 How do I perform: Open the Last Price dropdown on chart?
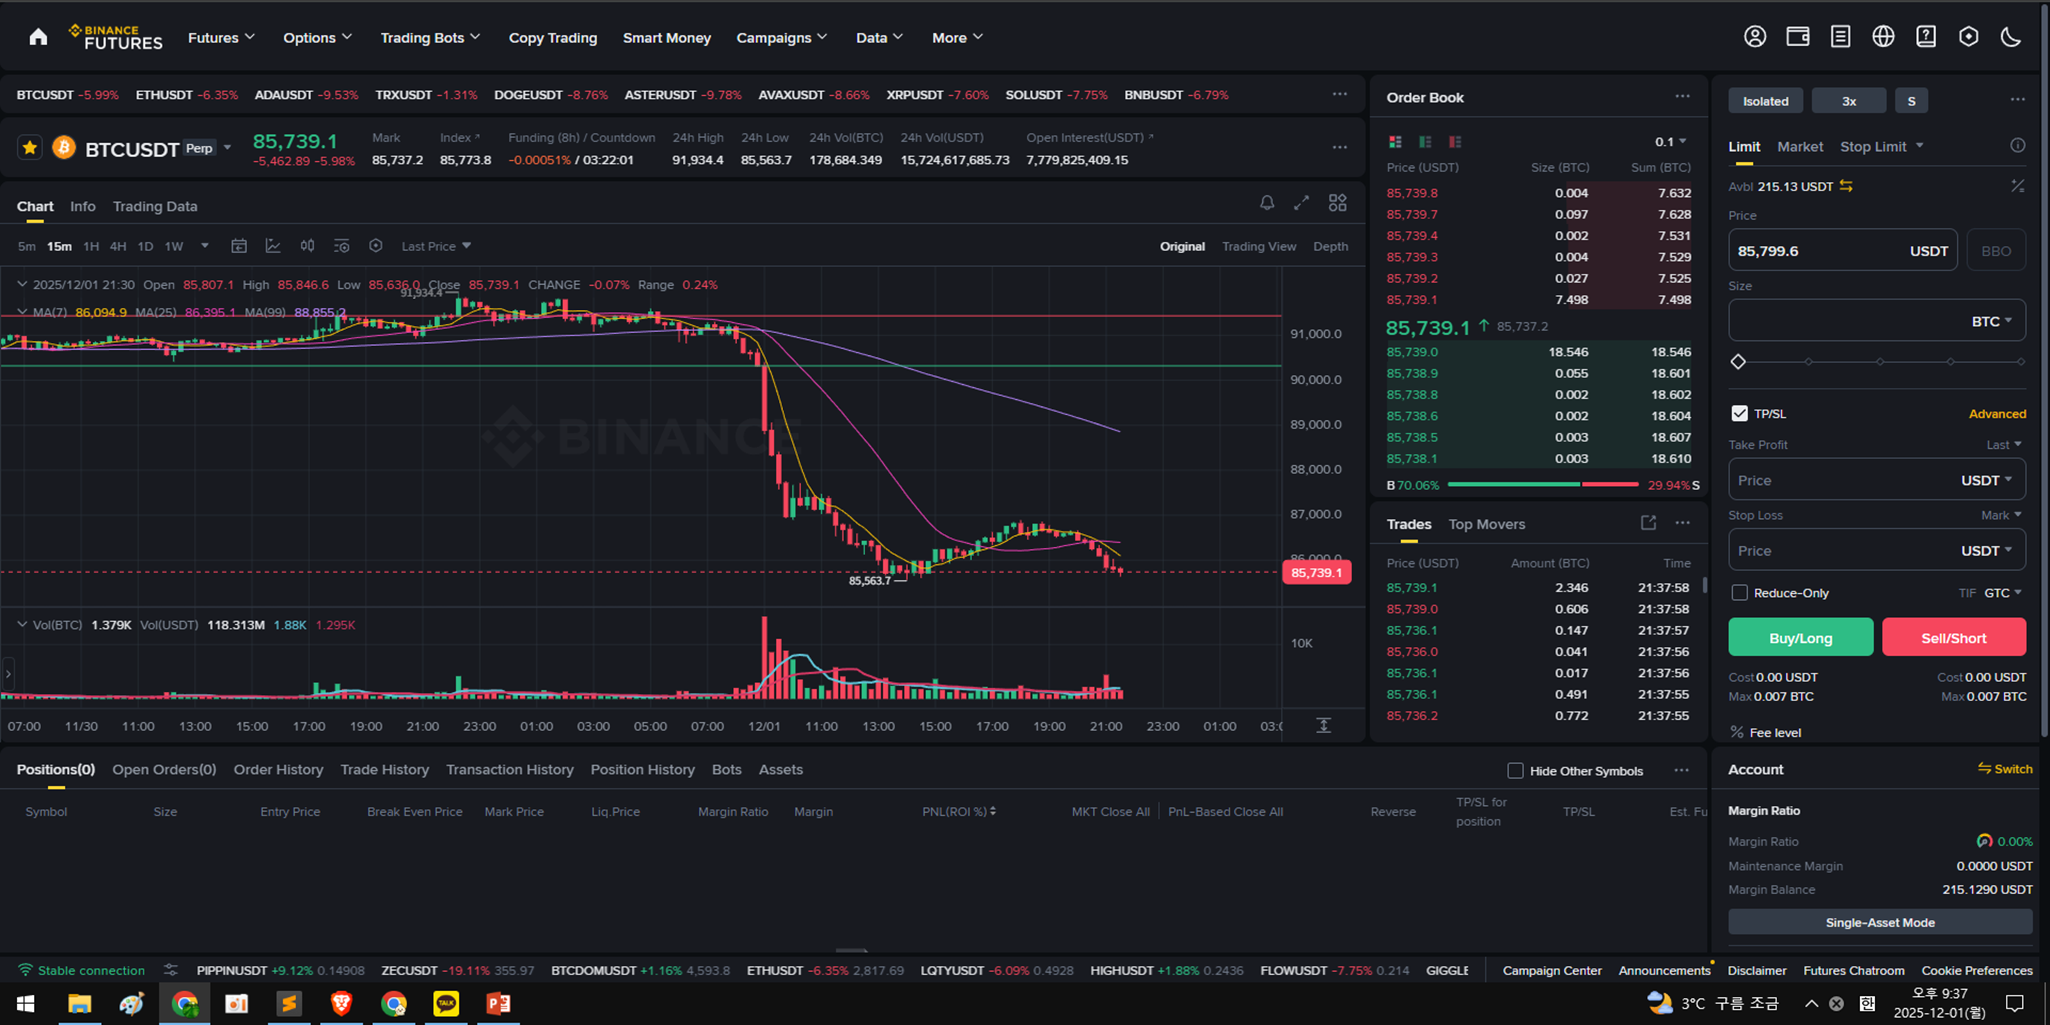tap(436, 246)
